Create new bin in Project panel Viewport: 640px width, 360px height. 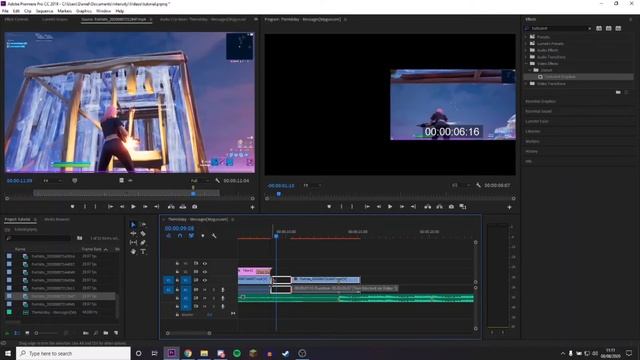click(x=106, y=333)
